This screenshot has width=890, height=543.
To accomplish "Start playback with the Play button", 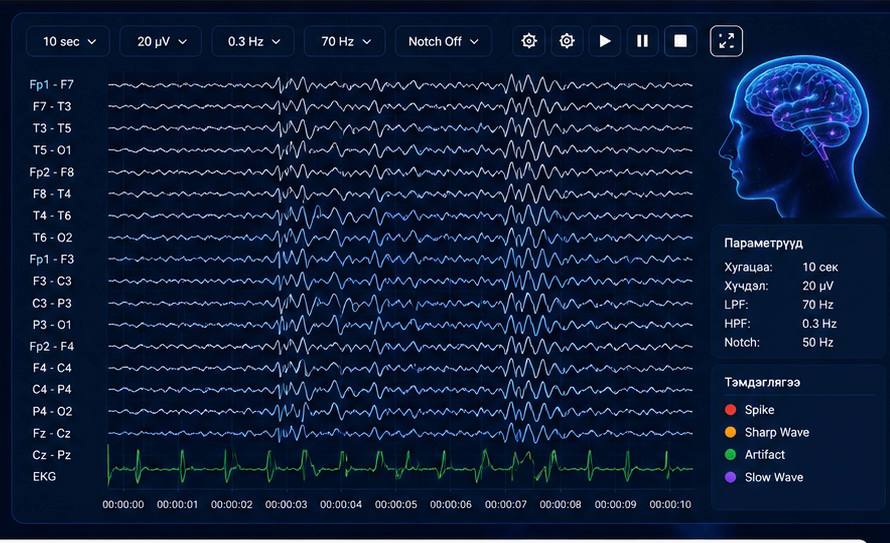I will 604,41.
